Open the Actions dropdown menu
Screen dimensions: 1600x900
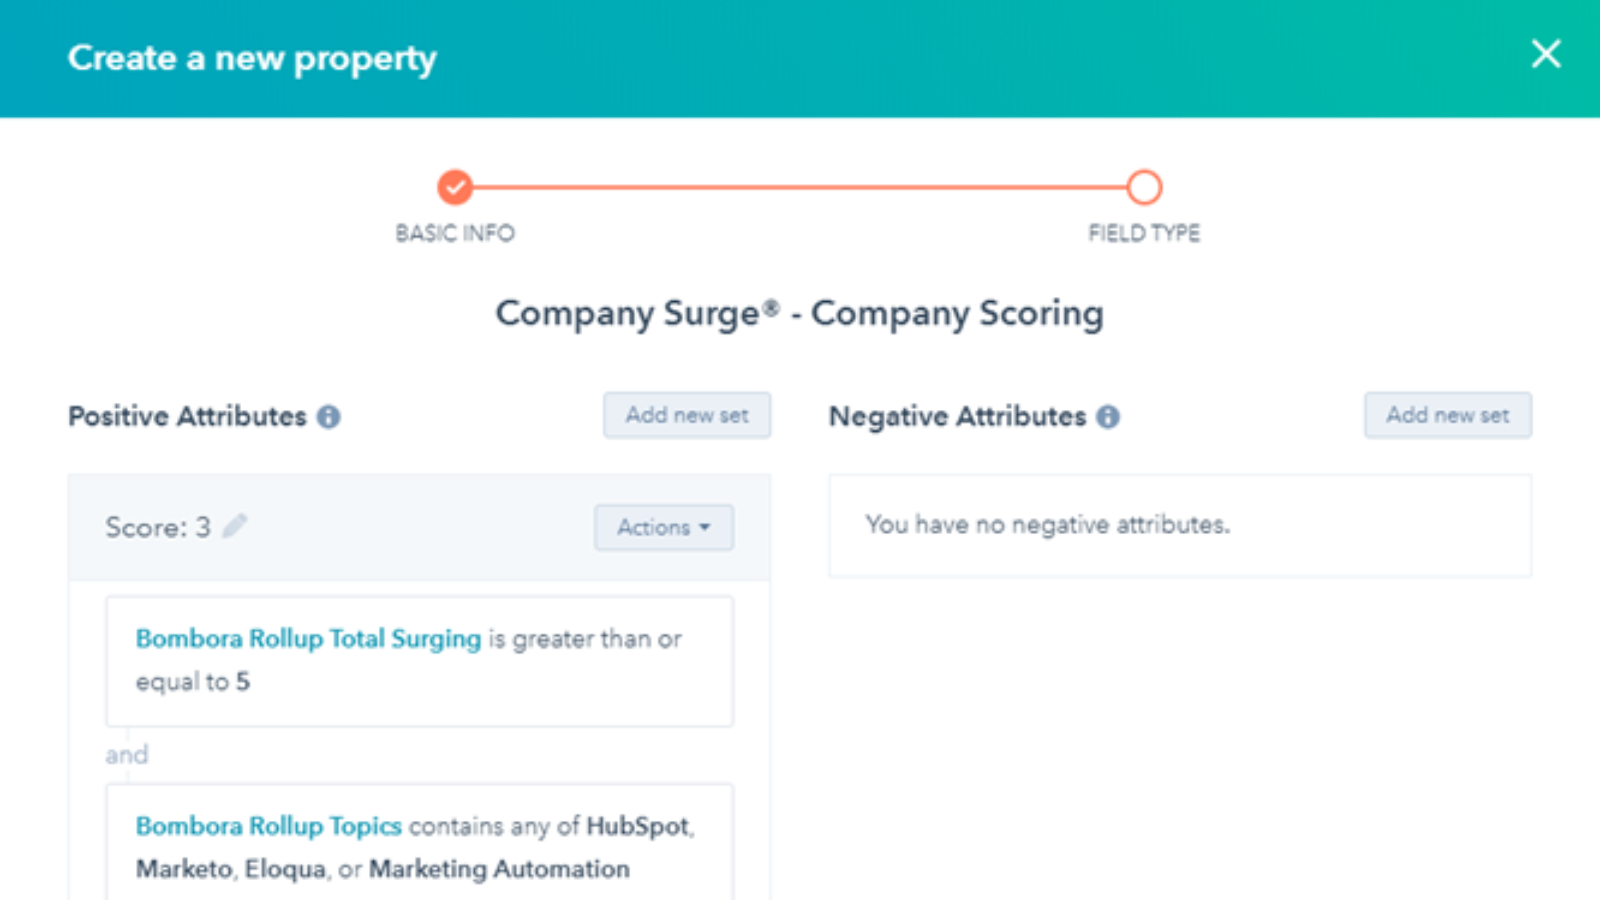[x=664, y=527]
